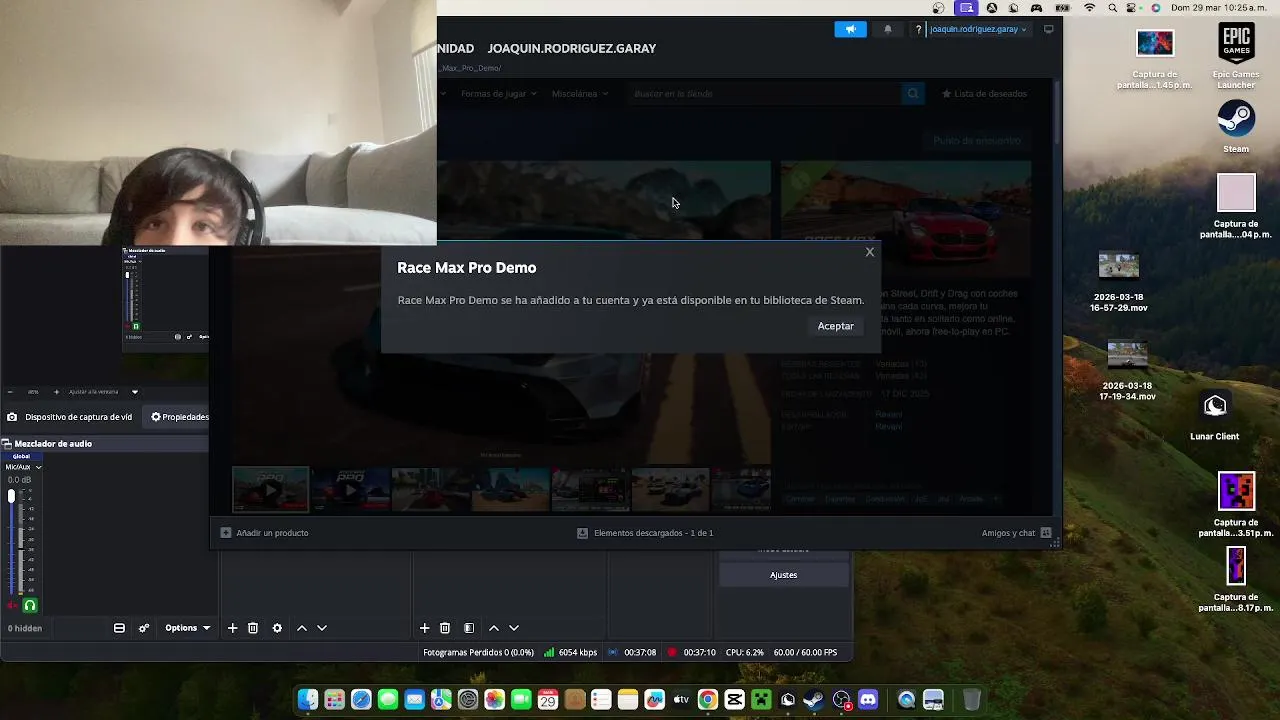Expand joaquin.rodriguez.garay account dropdown
Viewport: 1280px width, 720px height.
click(x=978, y=29)
